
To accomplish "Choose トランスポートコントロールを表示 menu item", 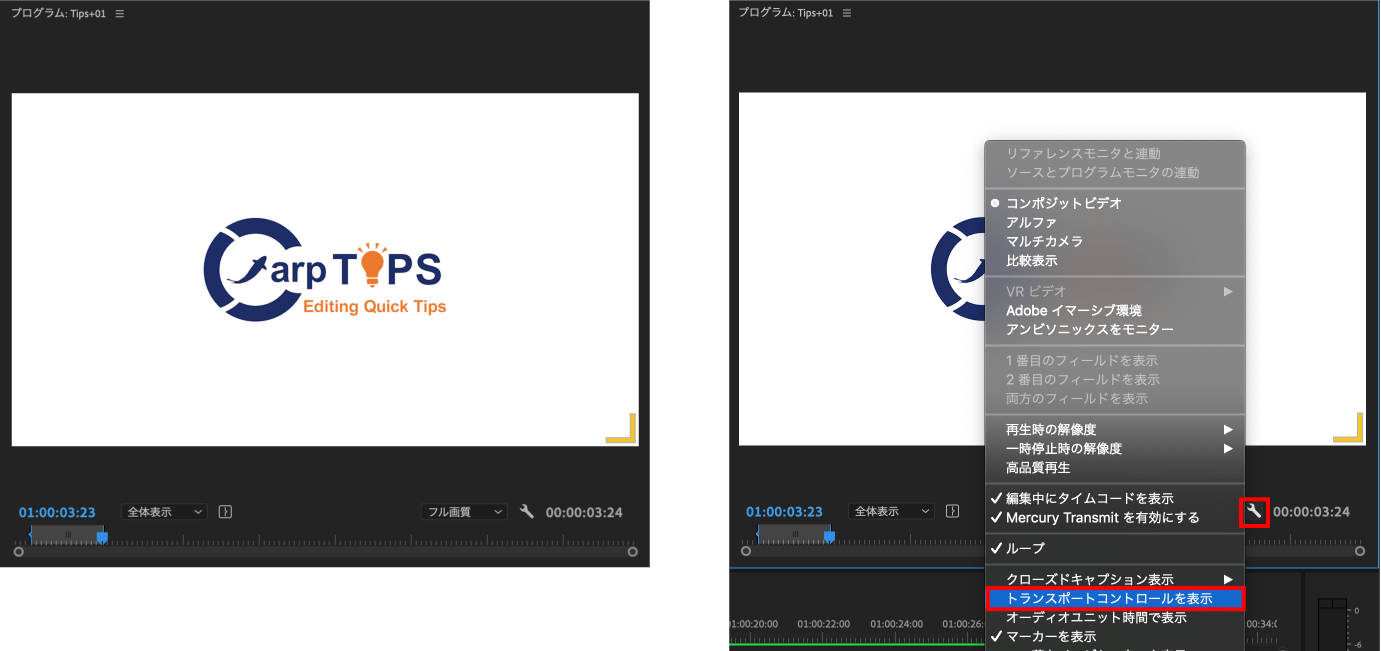I will (x=1115, y=599).
